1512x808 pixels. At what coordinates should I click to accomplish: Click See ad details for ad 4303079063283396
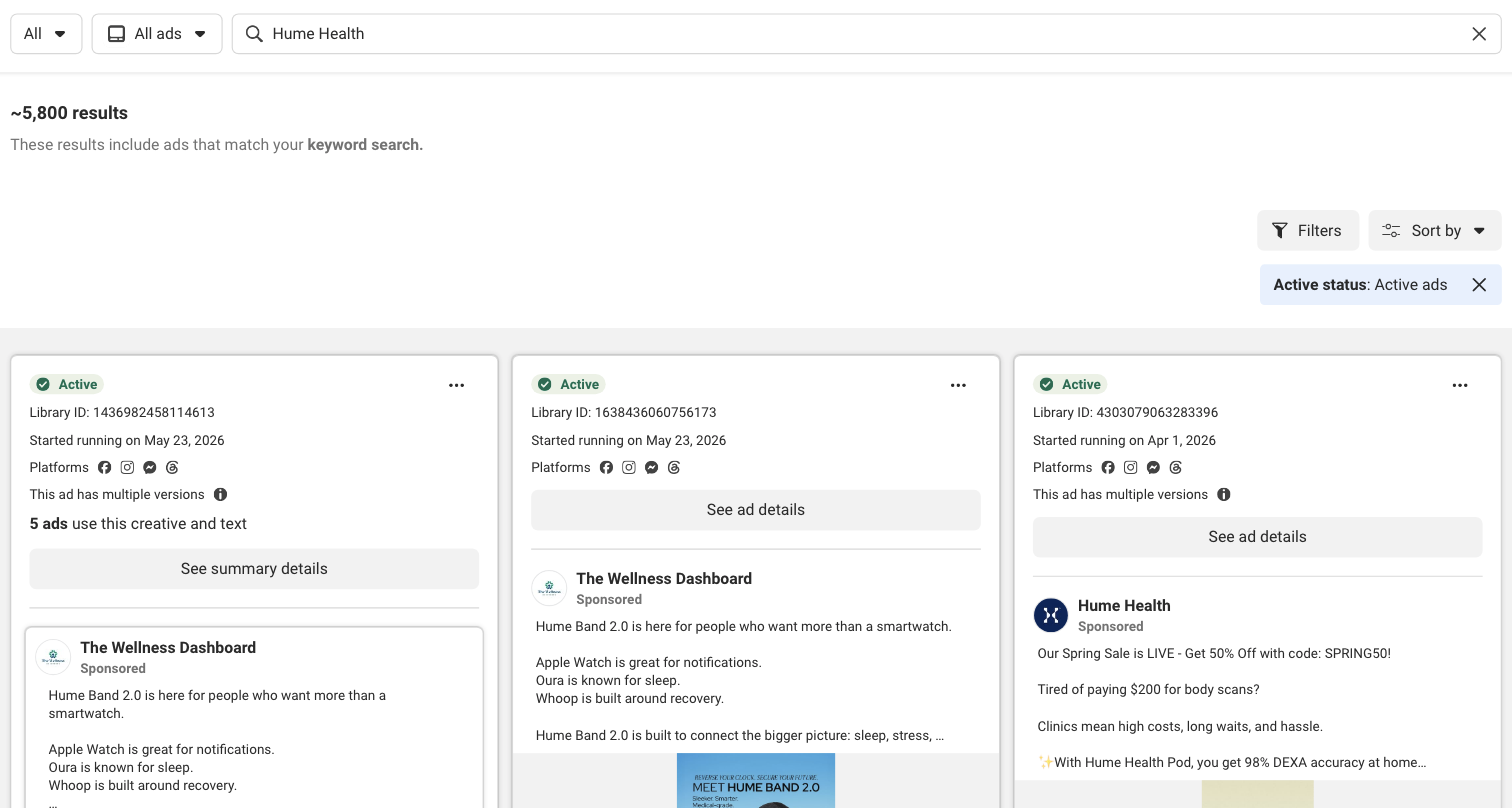point(1258,537)
